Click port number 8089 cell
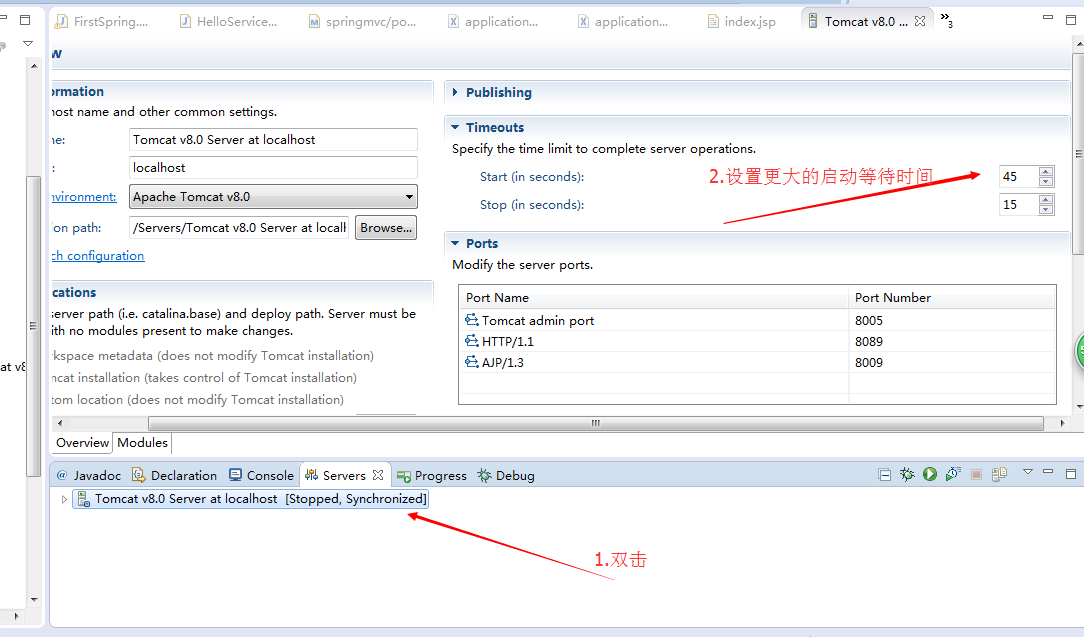The image size is (1084, 637). [952, 341]
